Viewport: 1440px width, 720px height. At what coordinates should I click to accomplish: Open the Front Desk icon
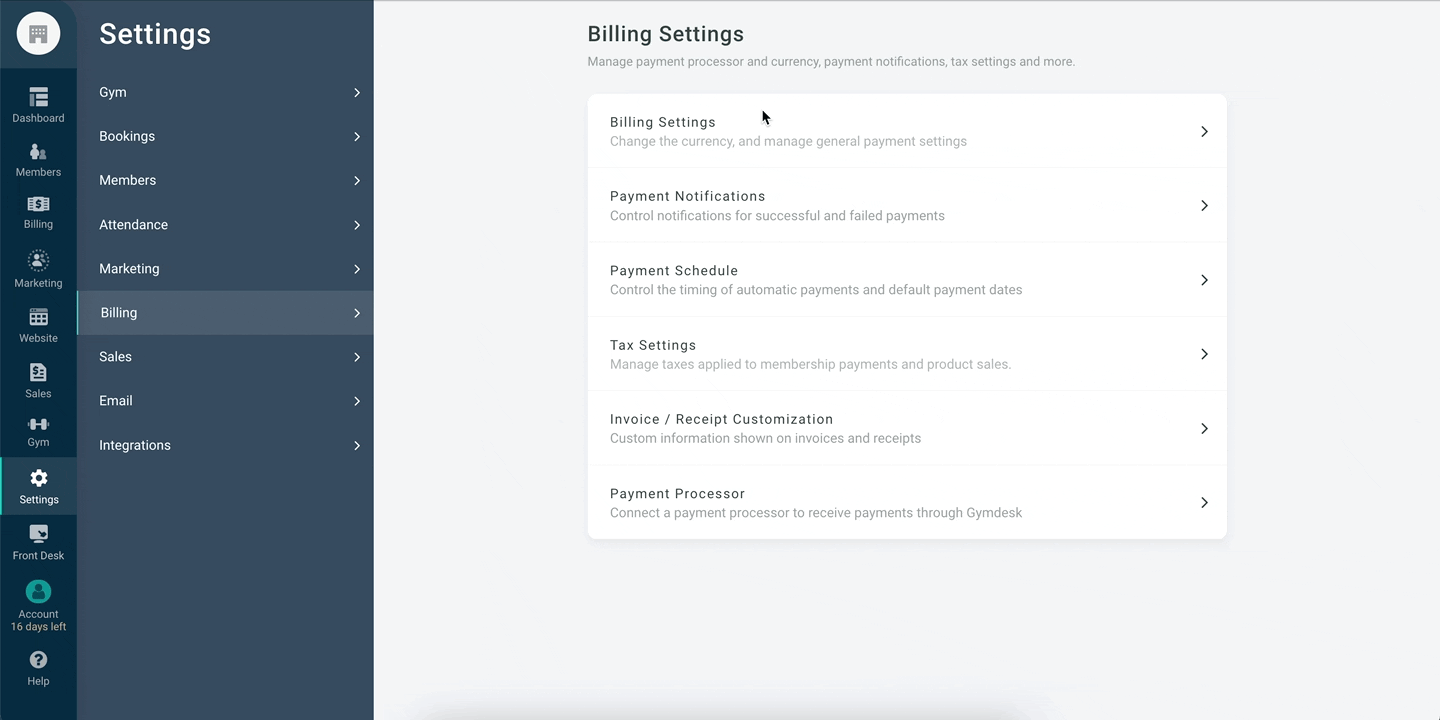(38, 535)
